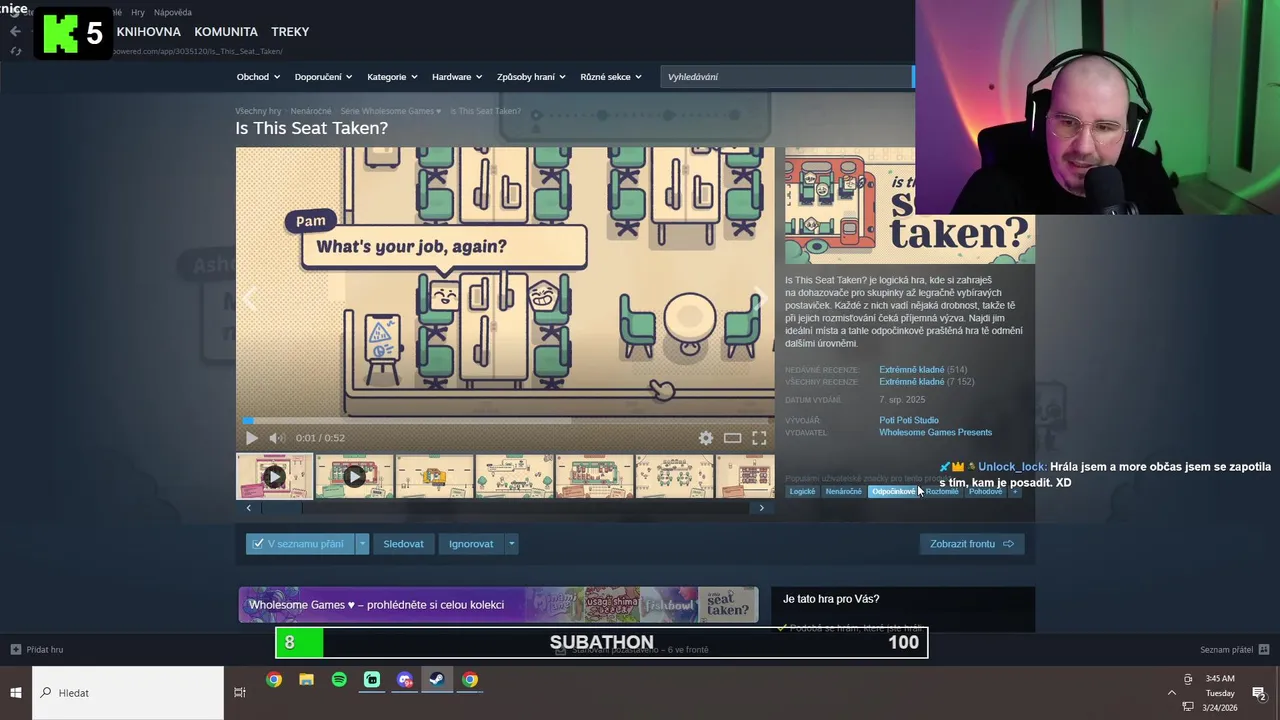Go to next screenshot arrow on trailer
Viewport: 1280px width, 720px height.
(x=760, y=298)
